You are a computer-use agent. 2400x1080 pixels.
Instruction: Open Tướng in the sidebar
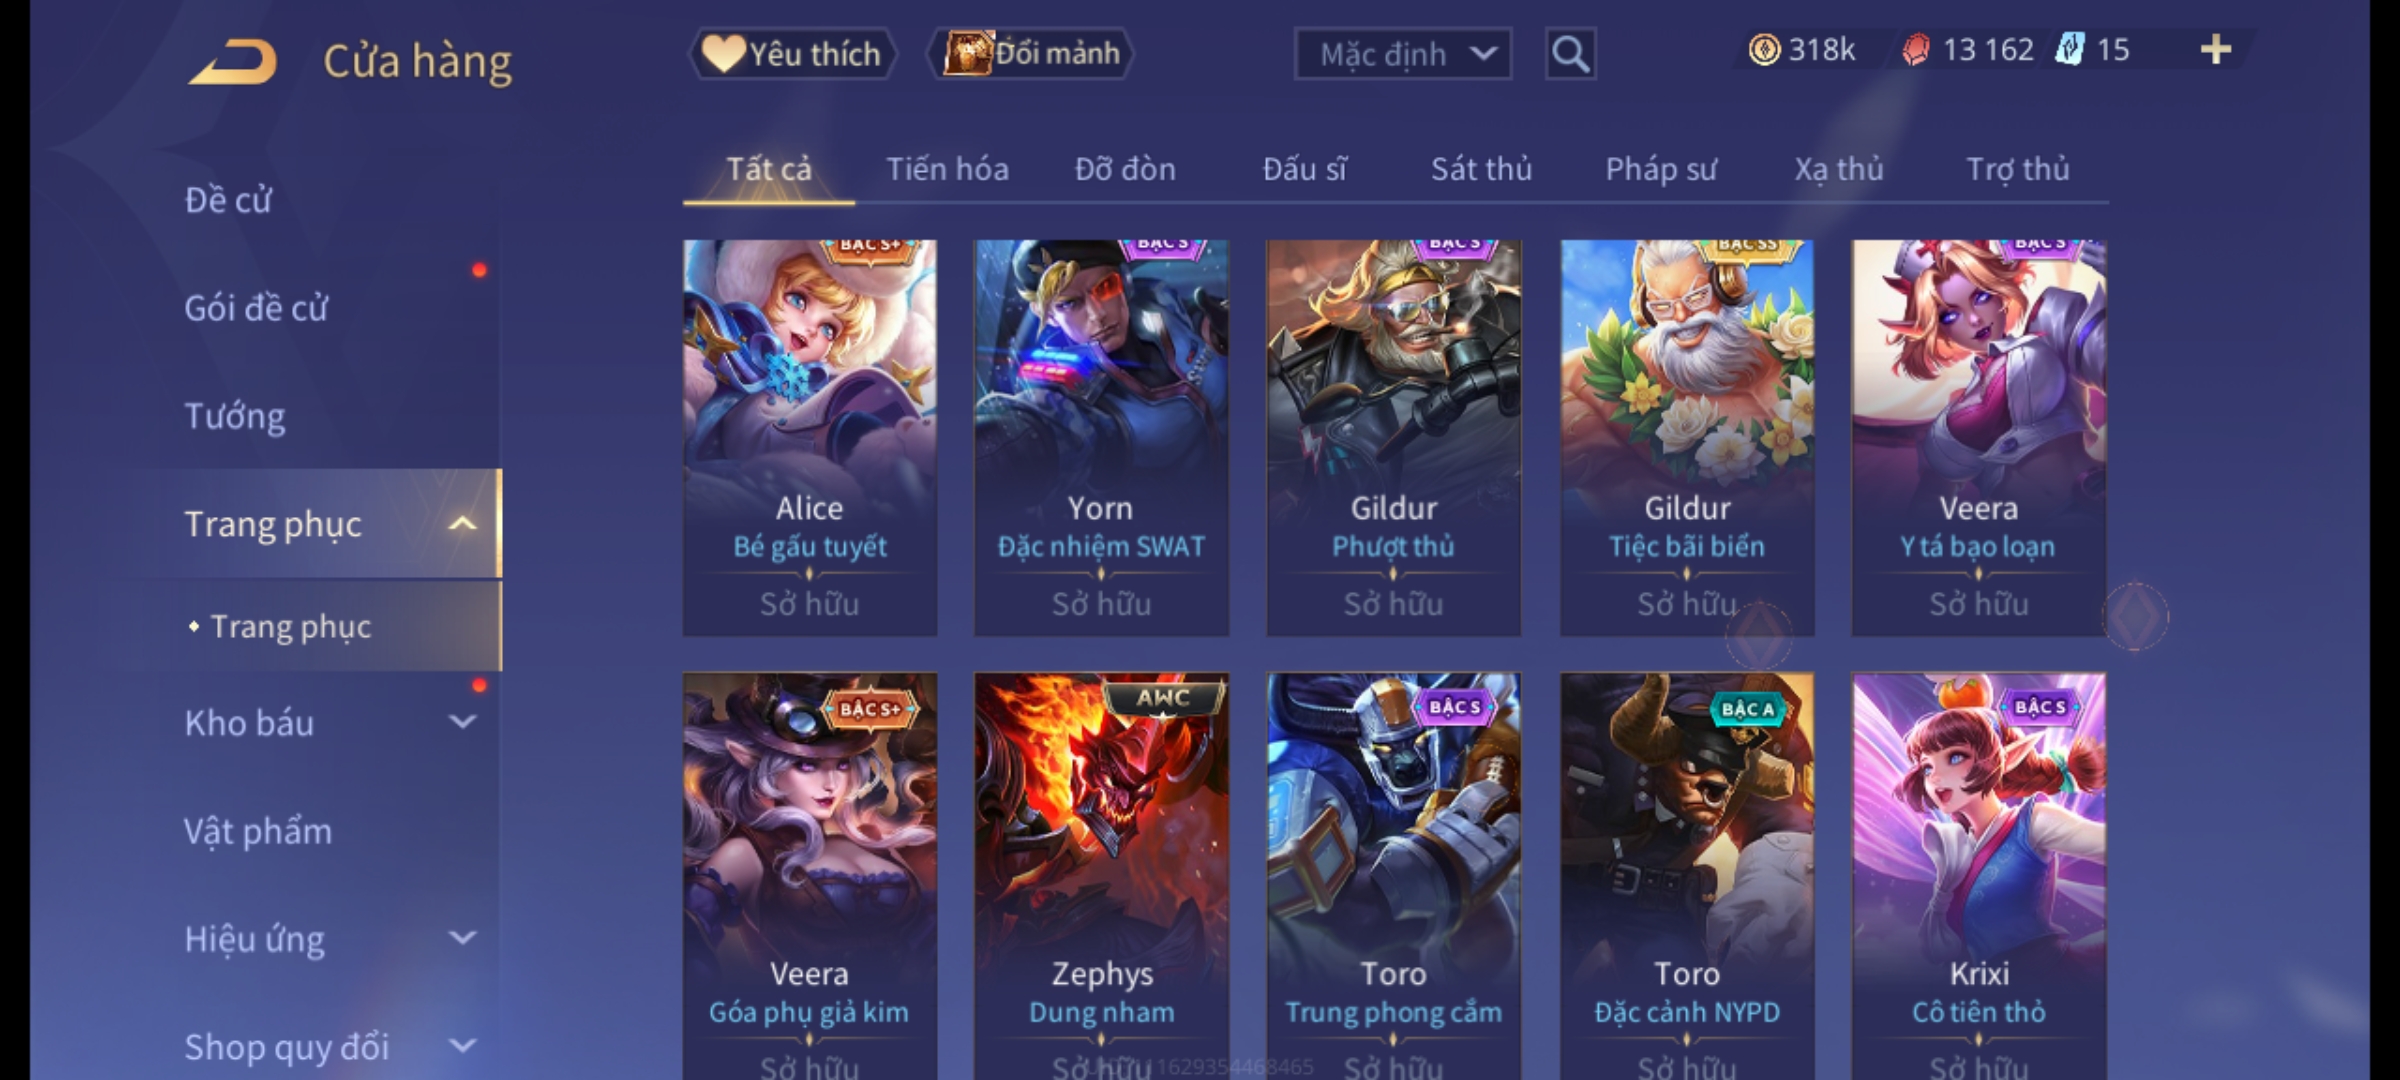235,416
